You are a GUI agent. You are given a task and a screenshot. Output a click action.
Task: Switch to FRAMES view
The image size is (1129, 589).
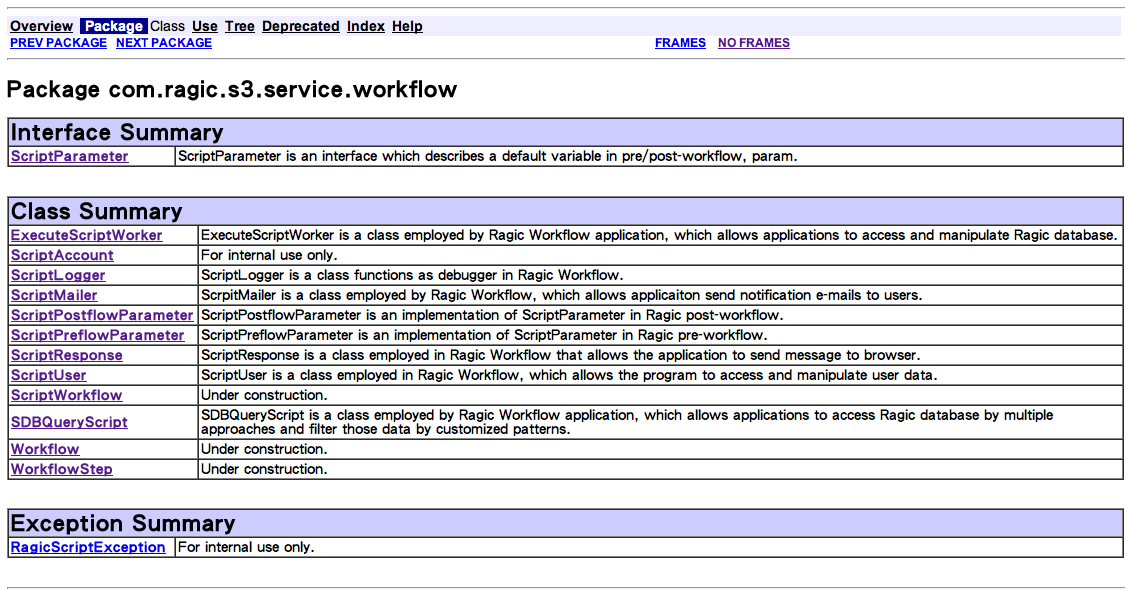coord(680,43)
